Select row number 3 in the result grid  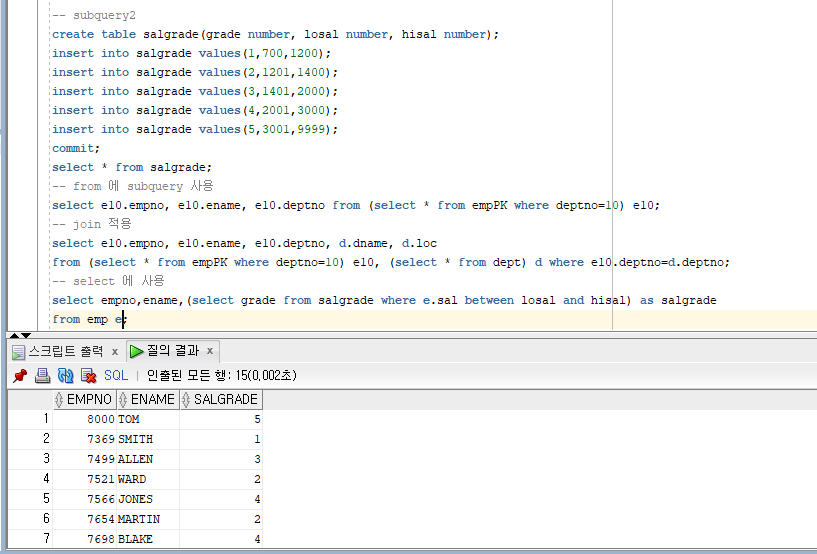pos(31,459)
